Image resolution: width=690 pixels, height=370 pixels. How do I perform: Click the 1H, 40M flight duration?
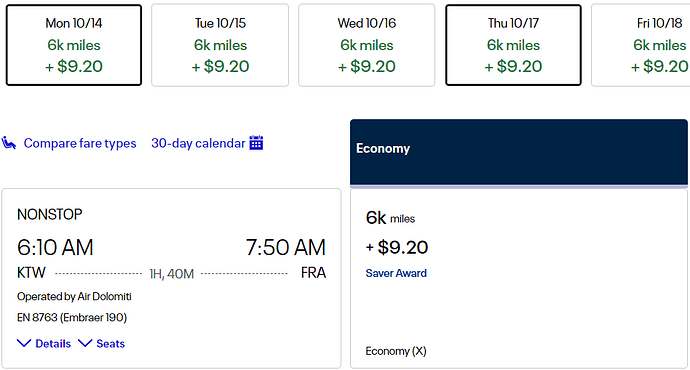click(172, 274)
